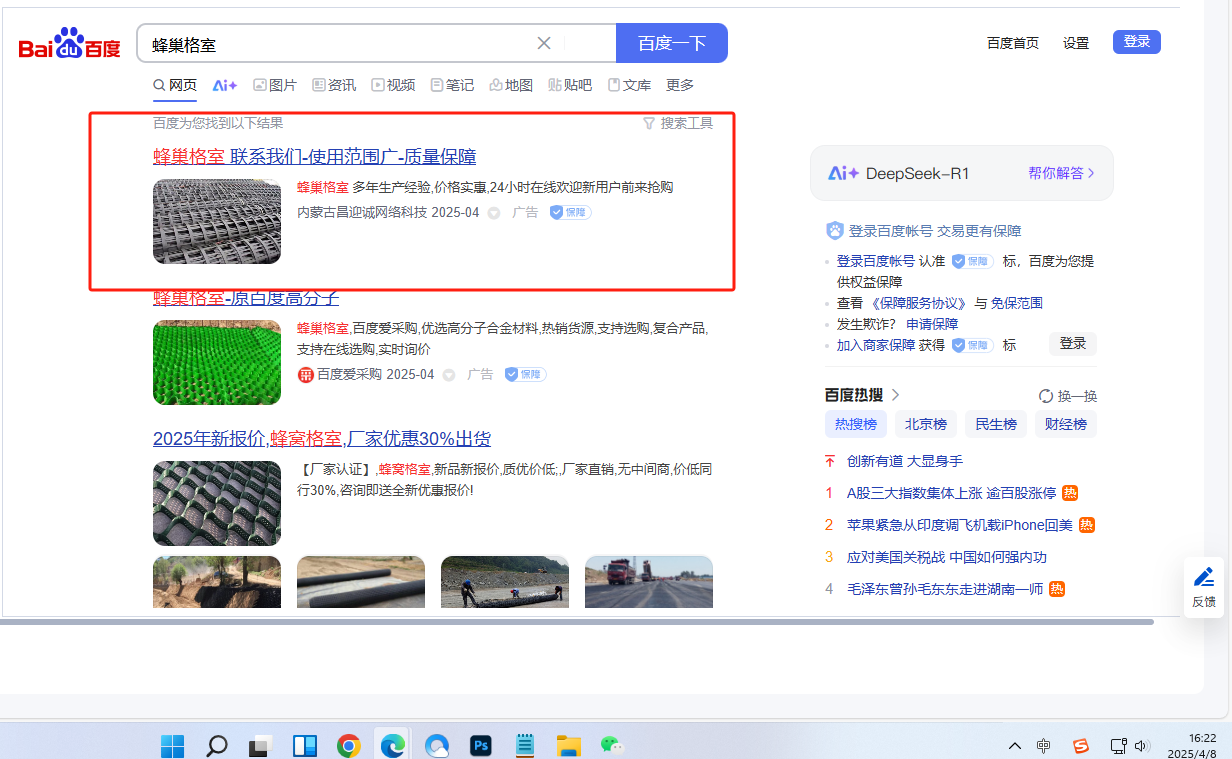1232x759 pixels.
Task: Open Task View on the taskbar
Action: tap(261, 746)
